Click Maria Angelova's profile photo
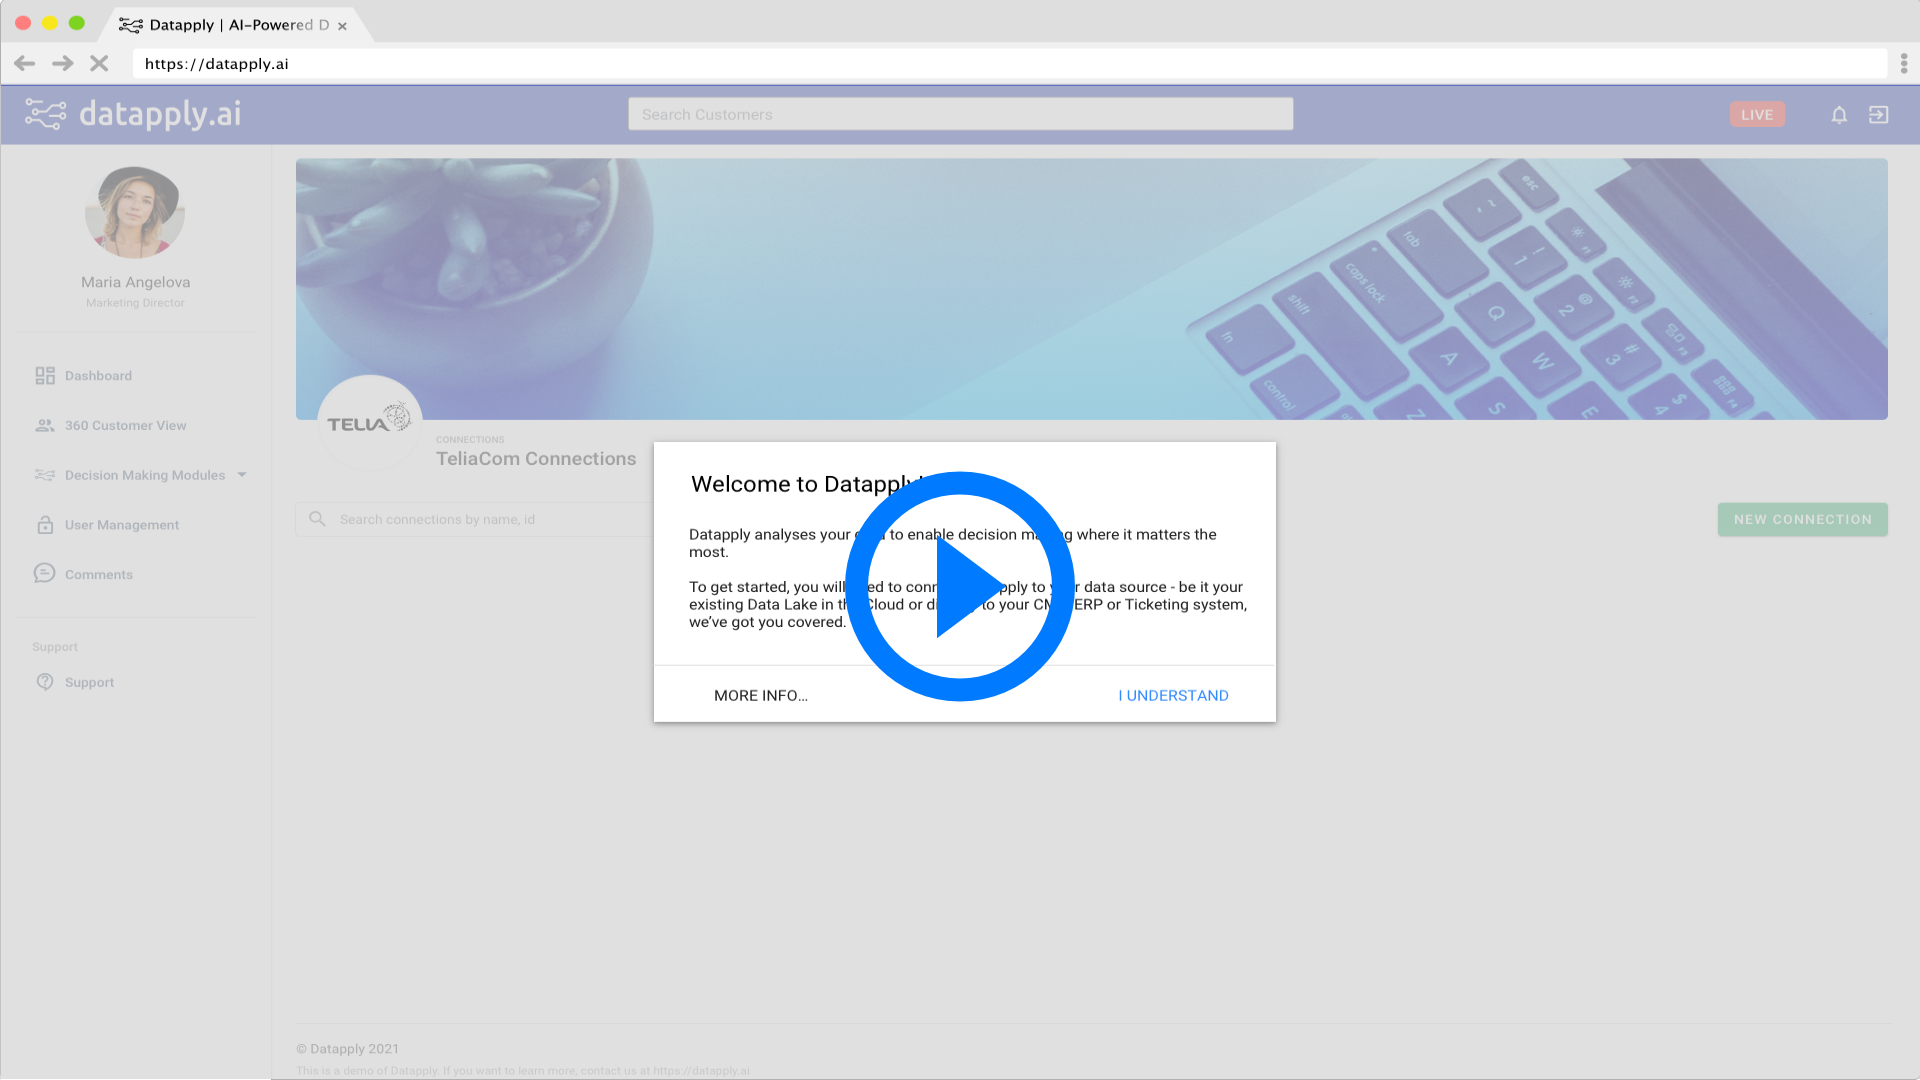 tap(135, 213)
